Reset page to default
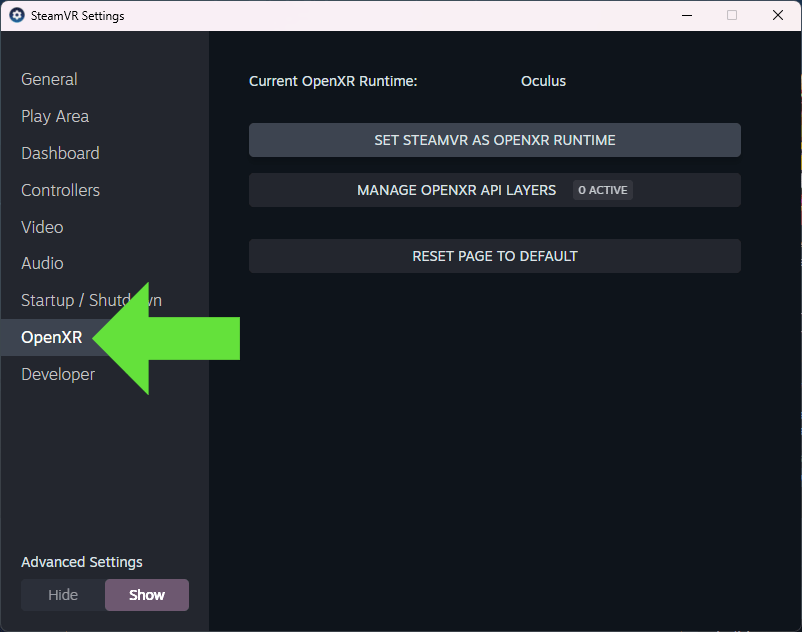Screen dimensions: 802x632 (495, 256)
